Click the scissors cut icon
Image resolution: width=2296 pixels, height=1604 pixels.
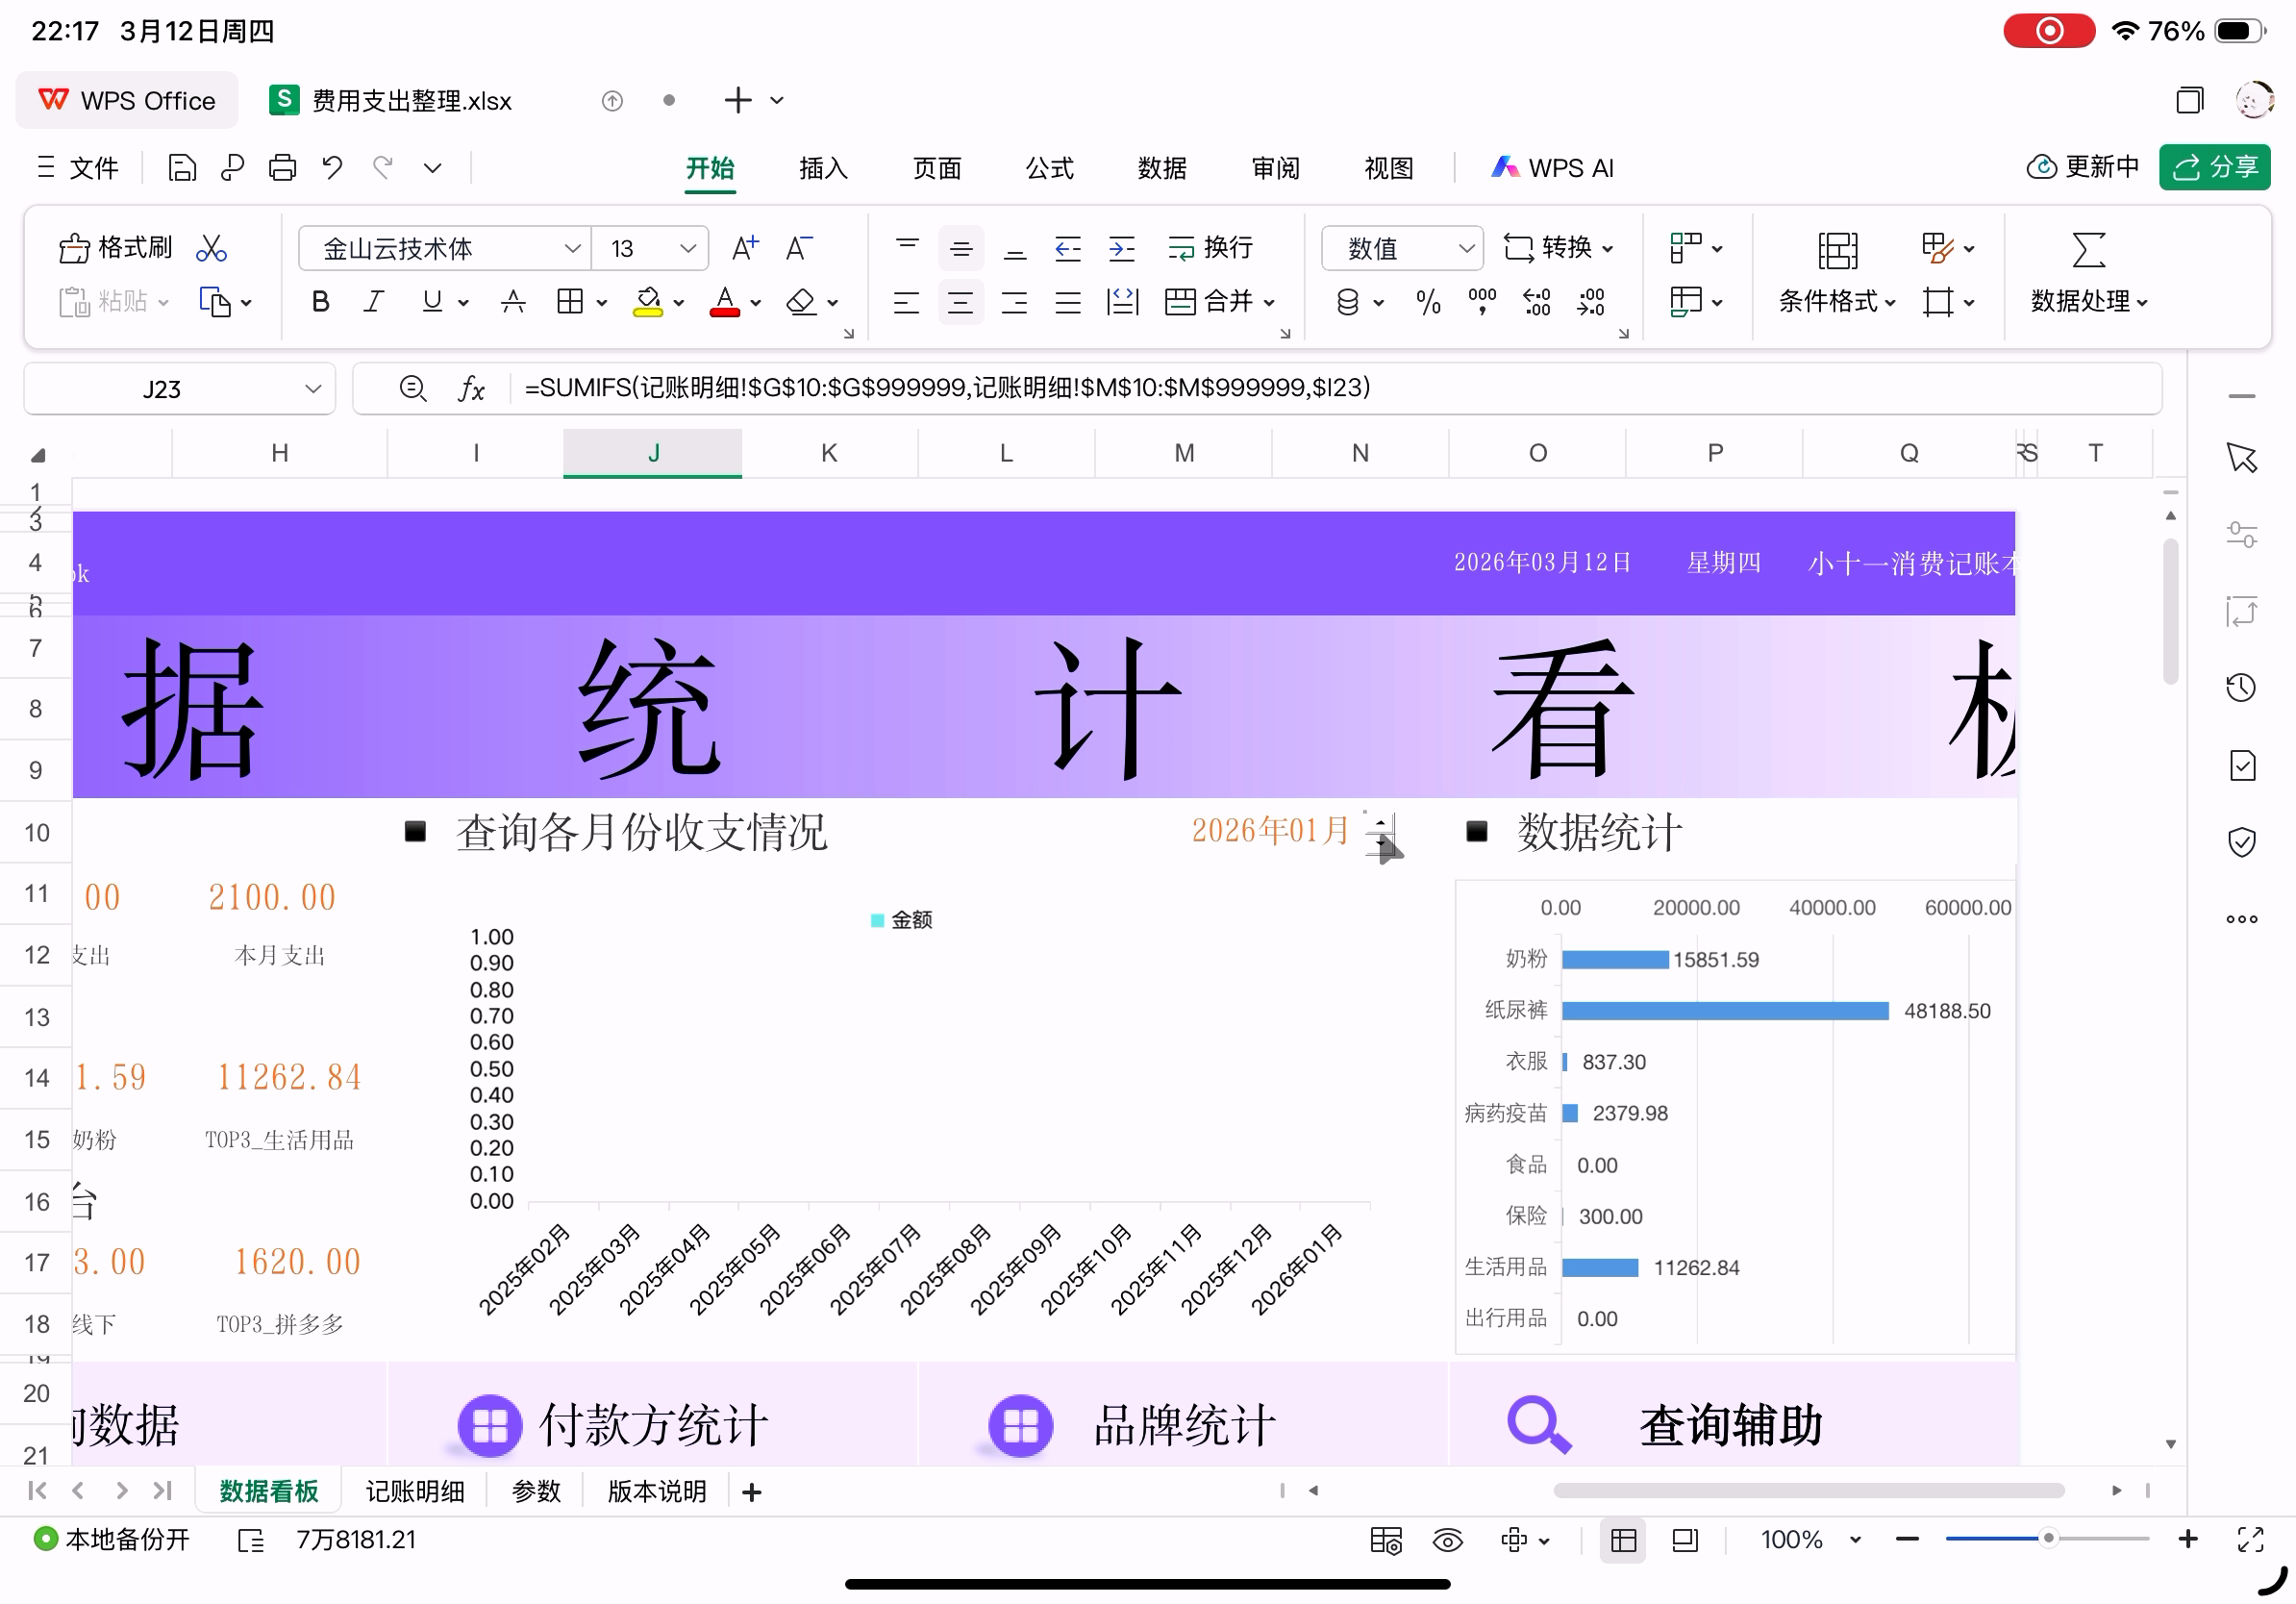211,248
